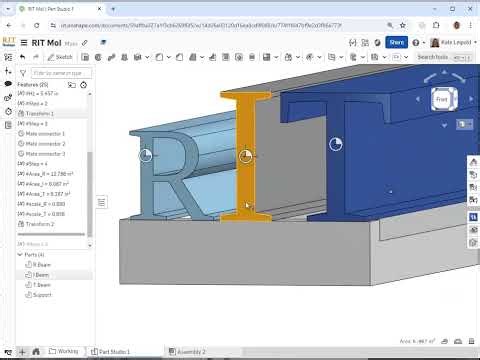Open the custom tables panel icon
480x360 pixels.
[8, 125]
